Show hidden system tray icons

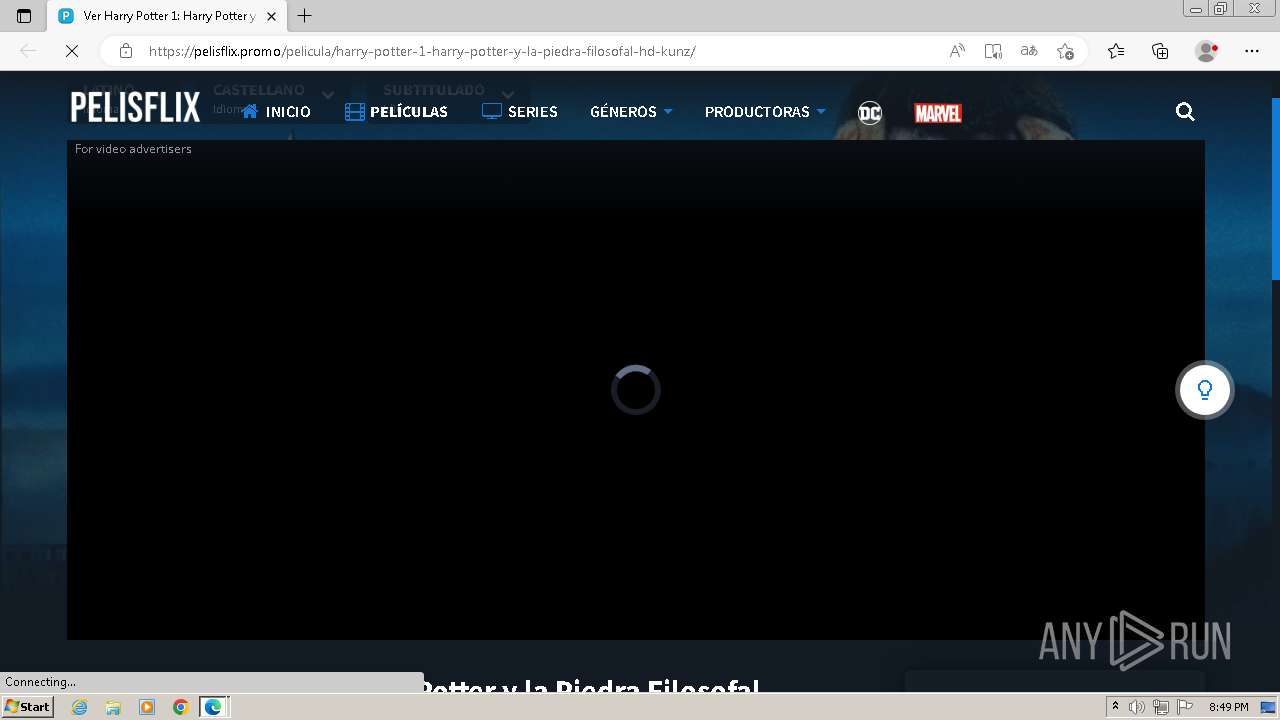pos(1115,707)
